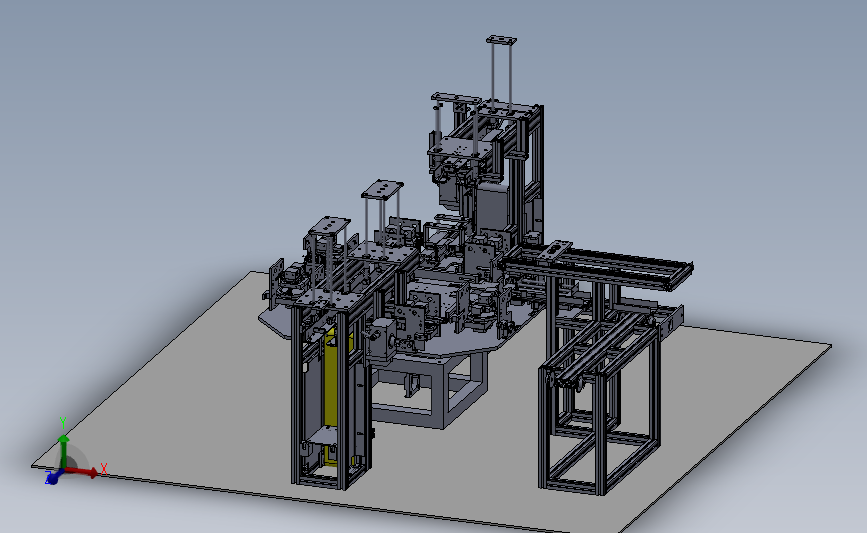
Task: Click the blue Z axis of the triad
Action: coord(54,477)
